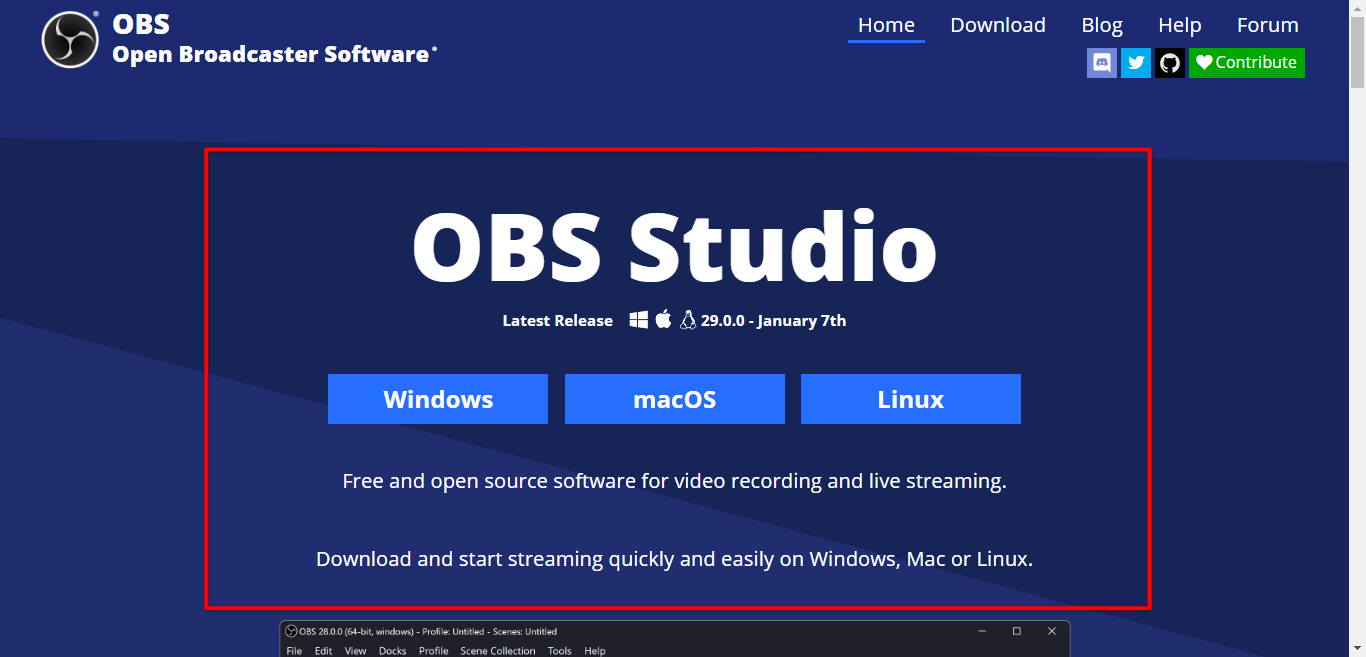Viewport: 1366px width, 657px height.
Task: Open File menu in OBS app screenshot
Action: click(x=294, y=651)
